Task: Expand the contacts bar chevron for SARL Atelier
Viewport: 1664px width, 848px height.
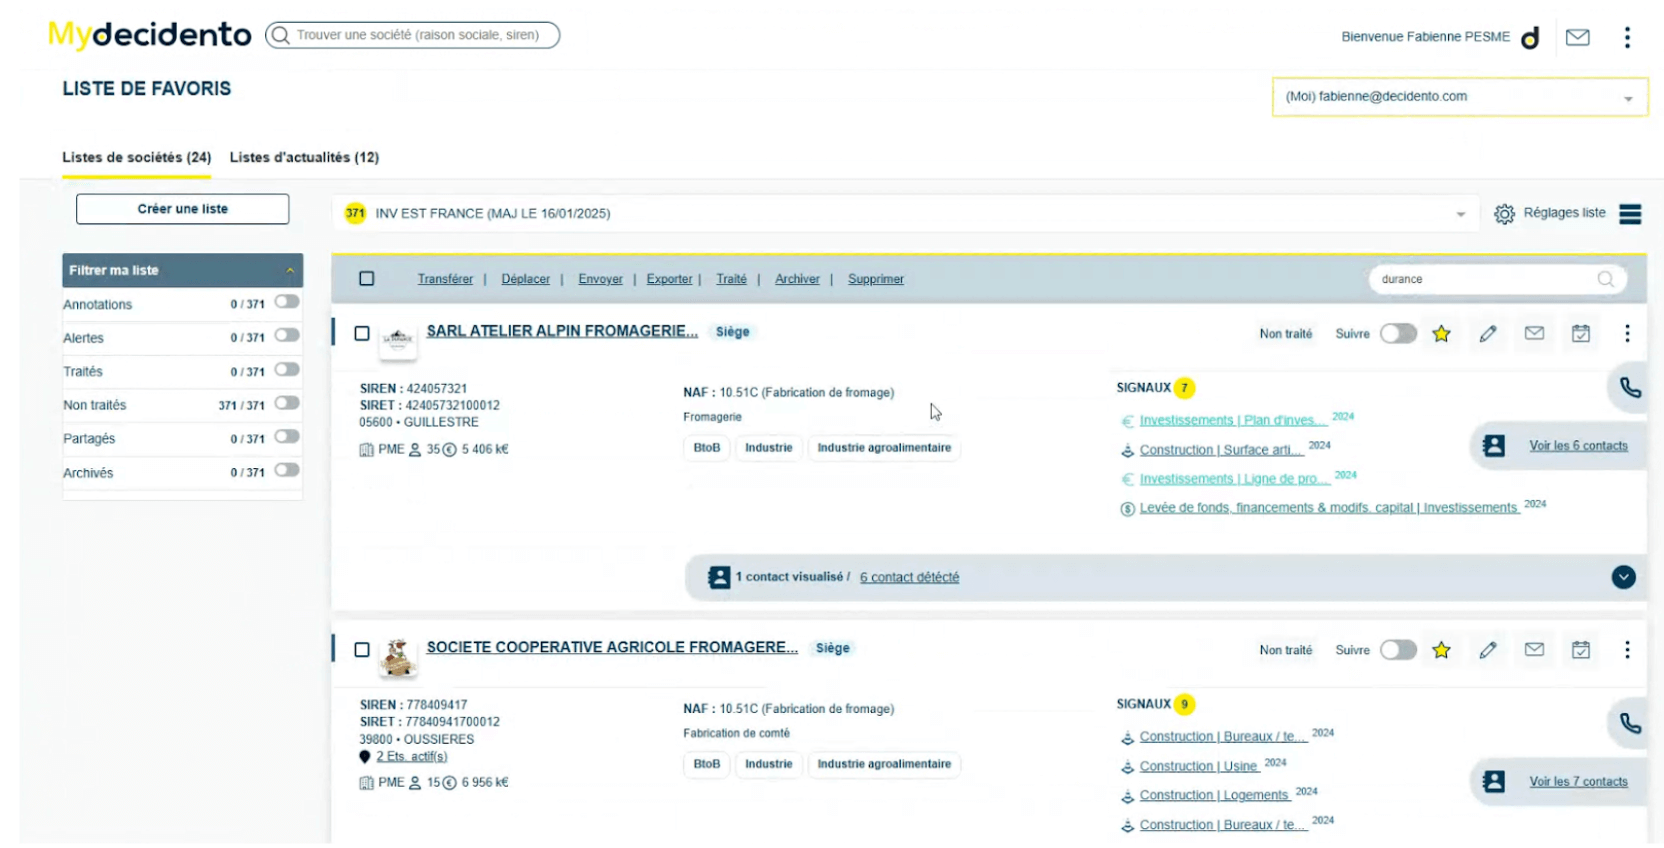Action: pos(1623,577)
